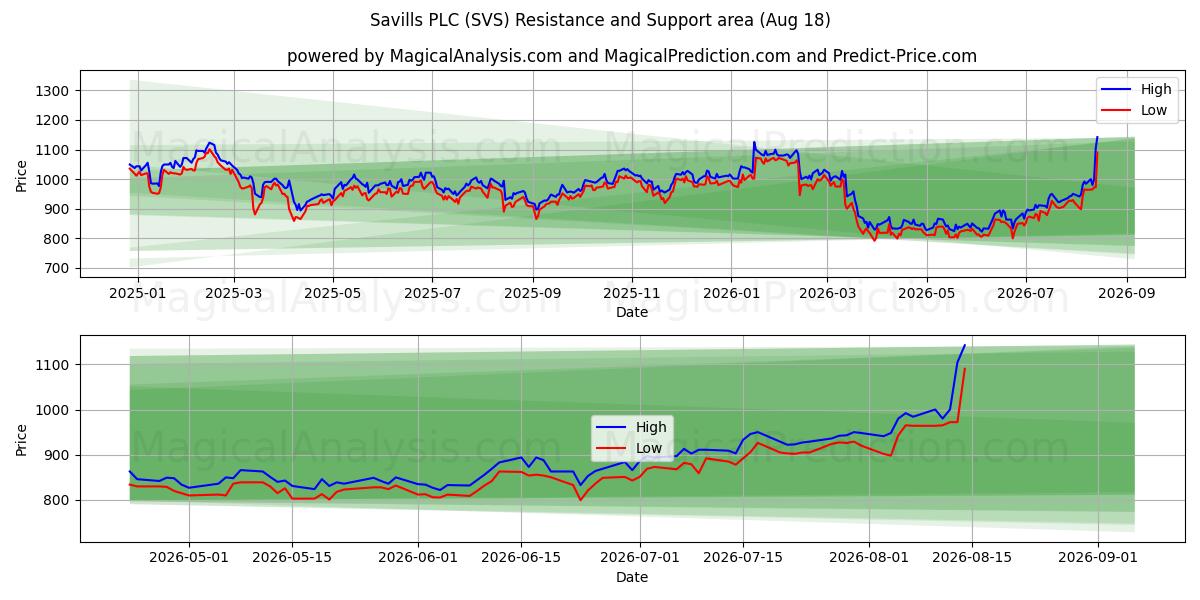Image resolution: width=1200 pixels, height=600 pixels.
Task: Click the 'Price' axis label of bottom chart
Action: [23, 439]
